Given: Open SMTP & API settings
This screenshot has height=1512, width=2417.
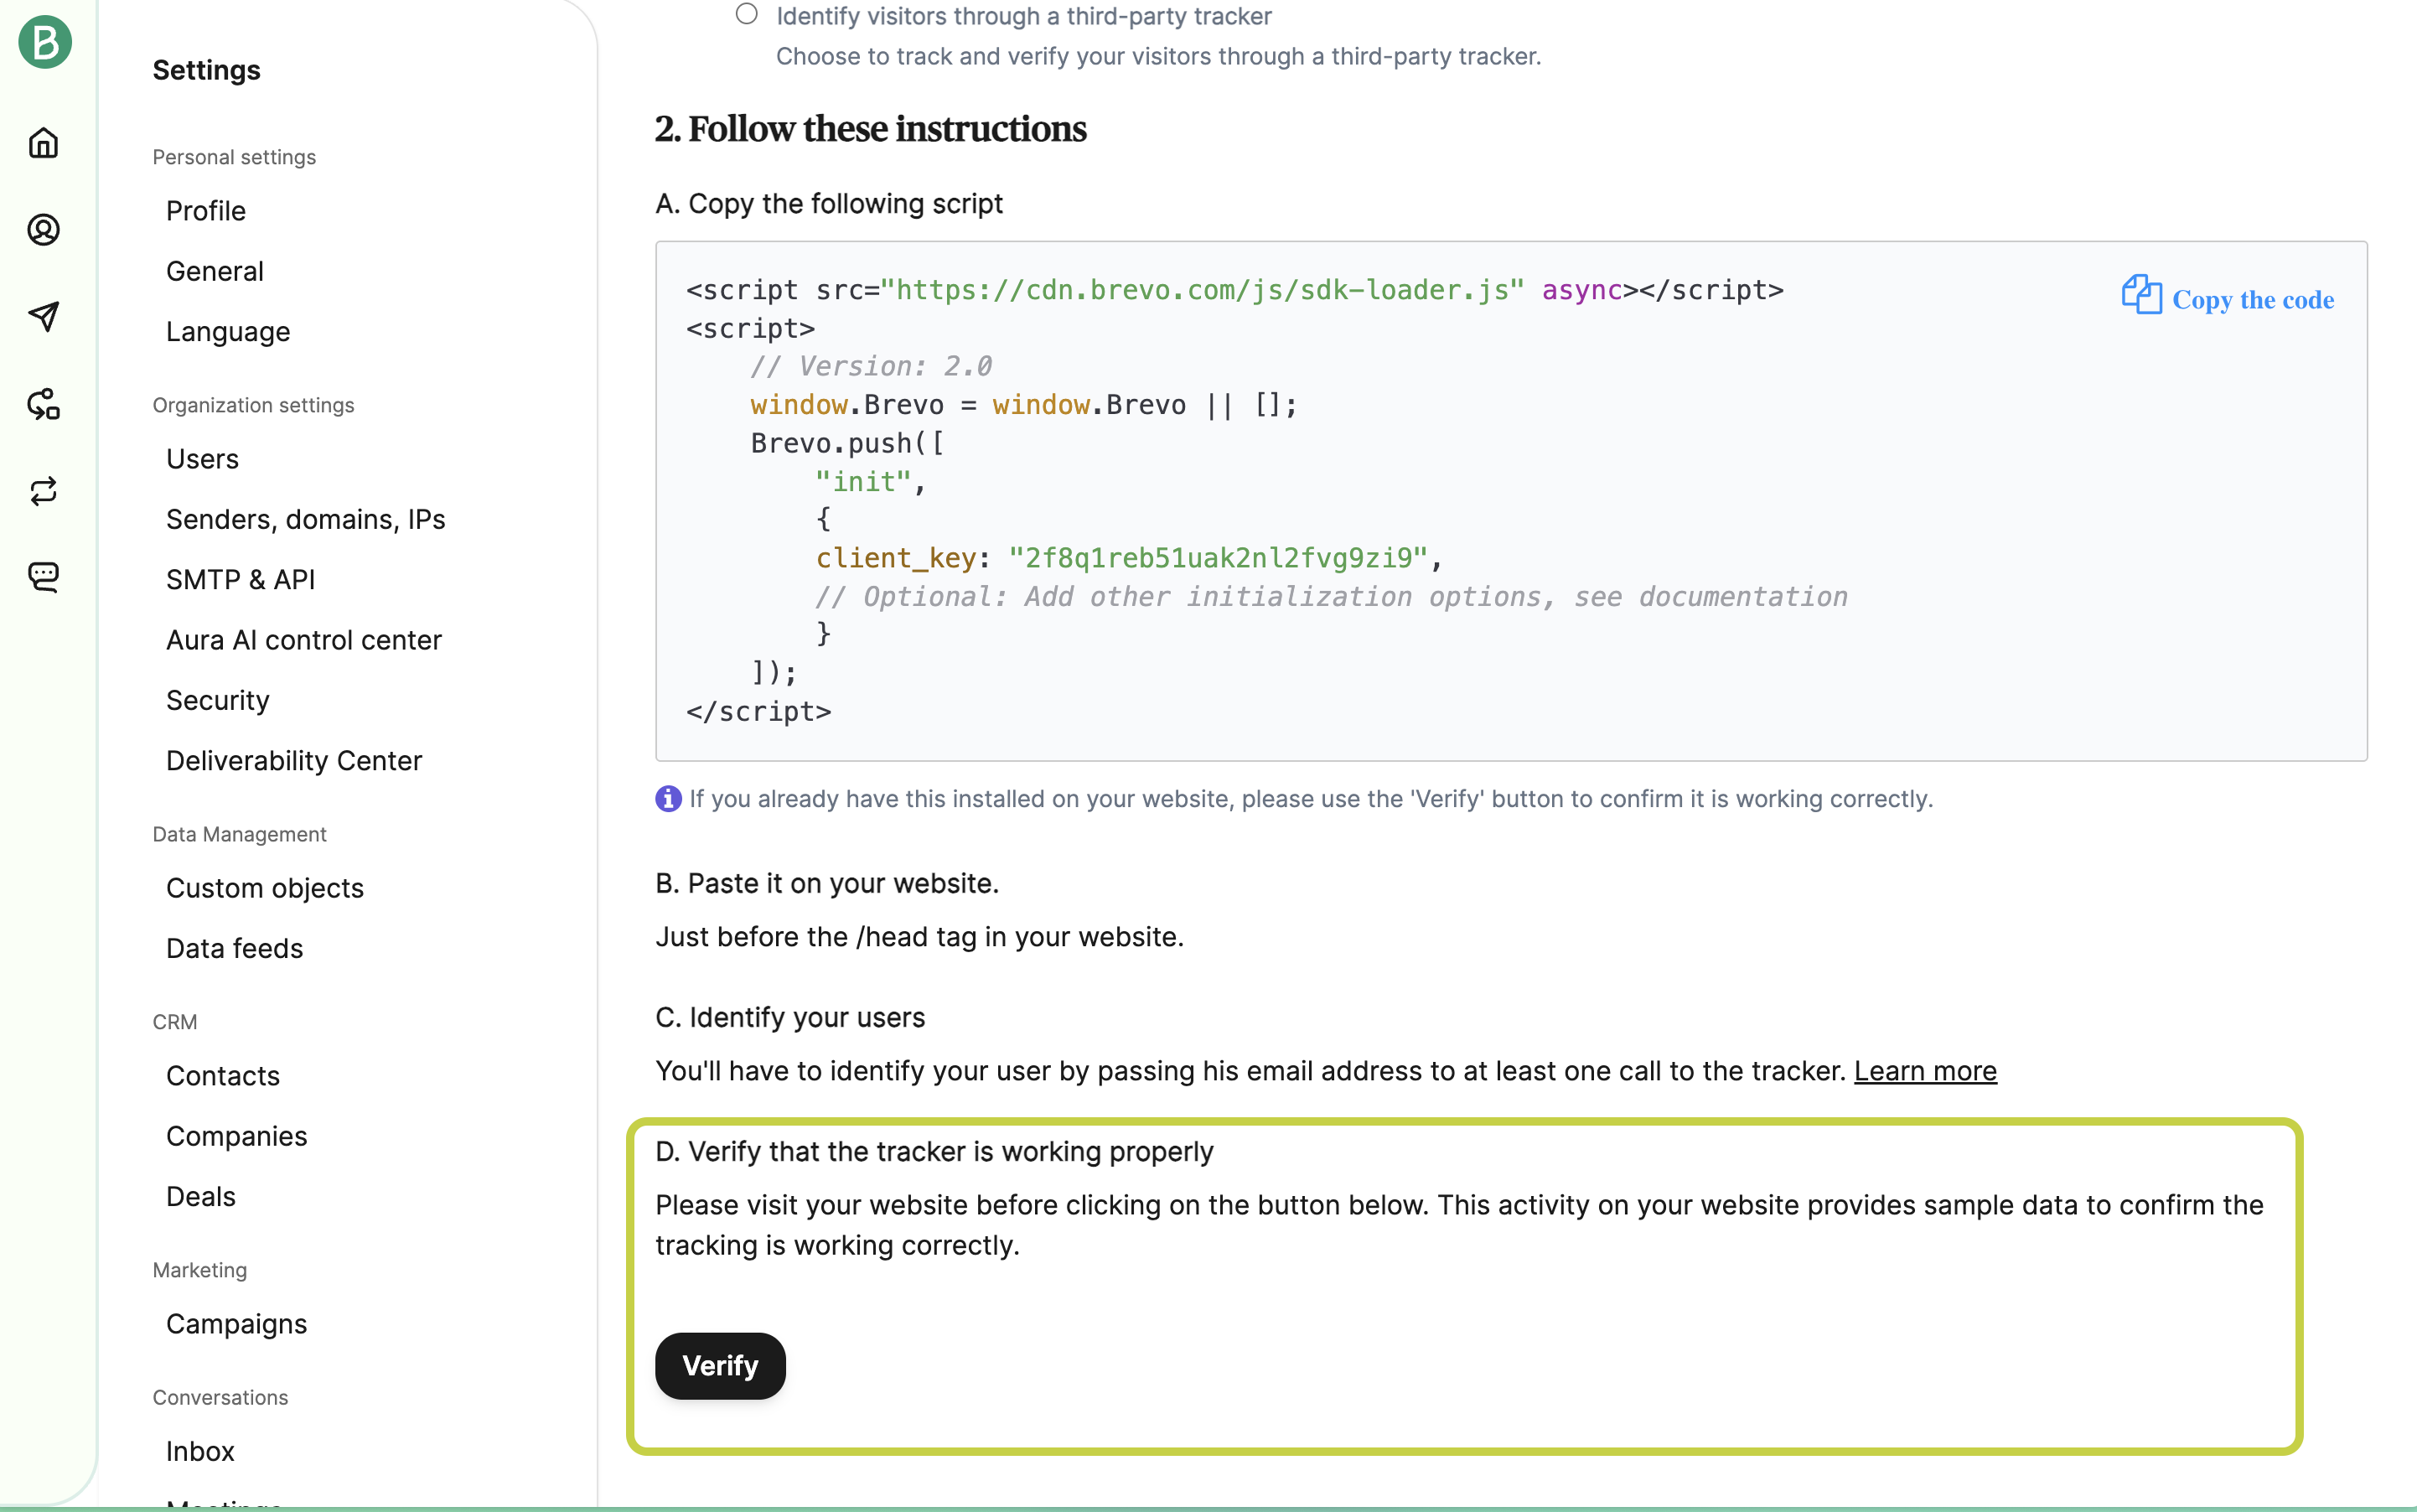Looking at the screenshot, I should [x=241, y=579].
